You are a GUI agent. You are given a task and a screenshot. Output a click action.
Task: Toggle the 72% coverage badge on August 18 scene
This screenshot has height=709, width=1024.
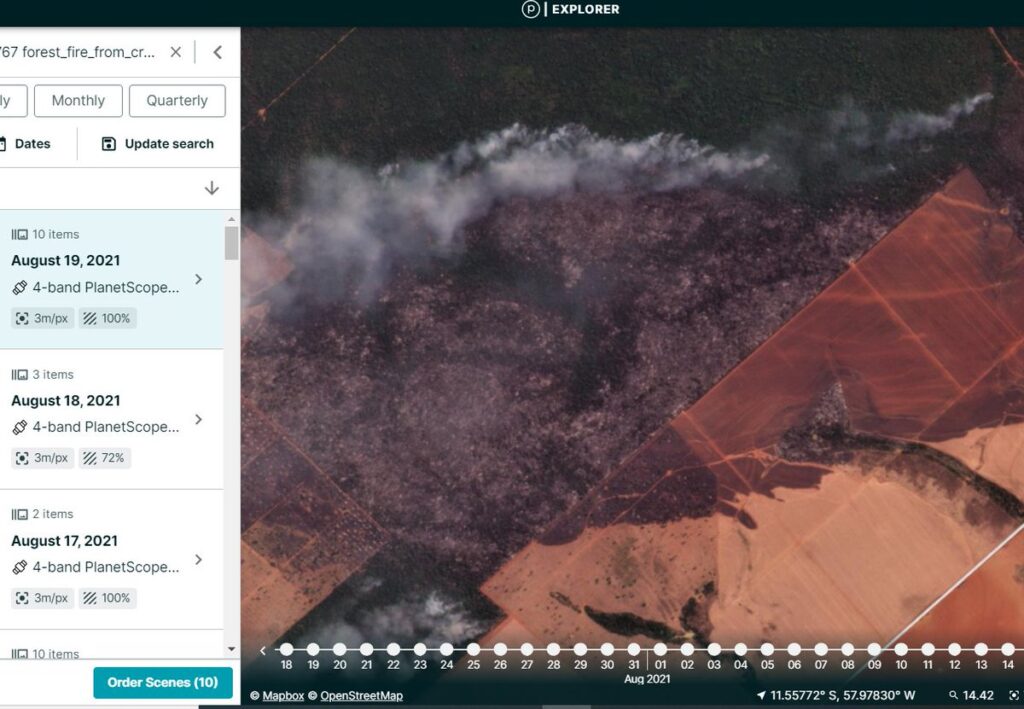[104, 458]
